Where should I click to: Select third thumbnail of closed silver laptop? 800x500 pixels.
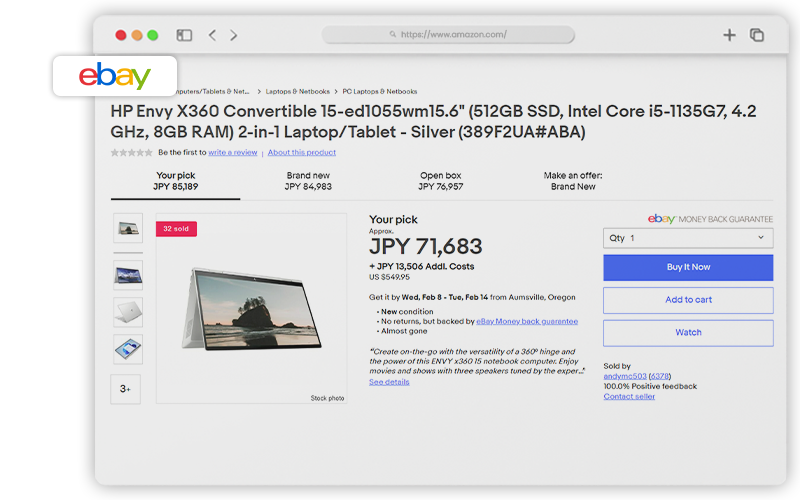point(128,312)
